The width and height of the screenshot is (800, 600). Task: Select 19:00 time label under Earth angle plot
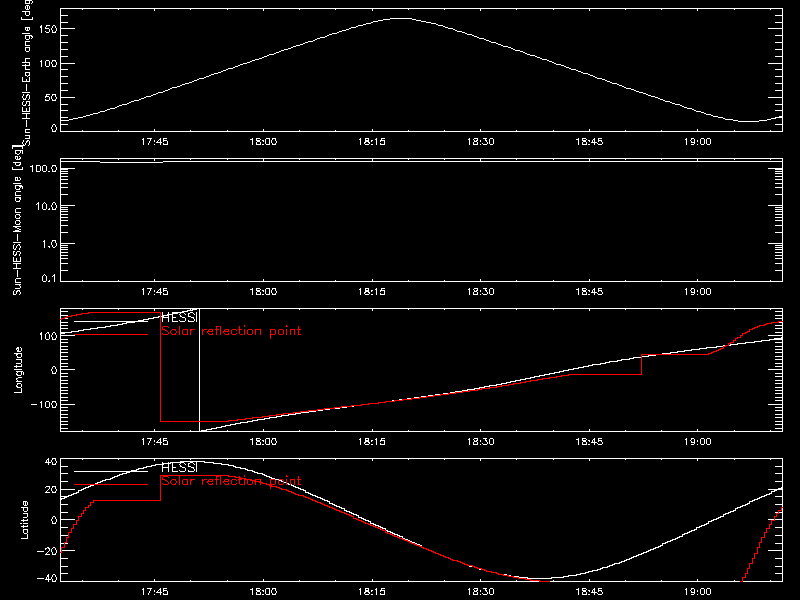coord(697,142)
